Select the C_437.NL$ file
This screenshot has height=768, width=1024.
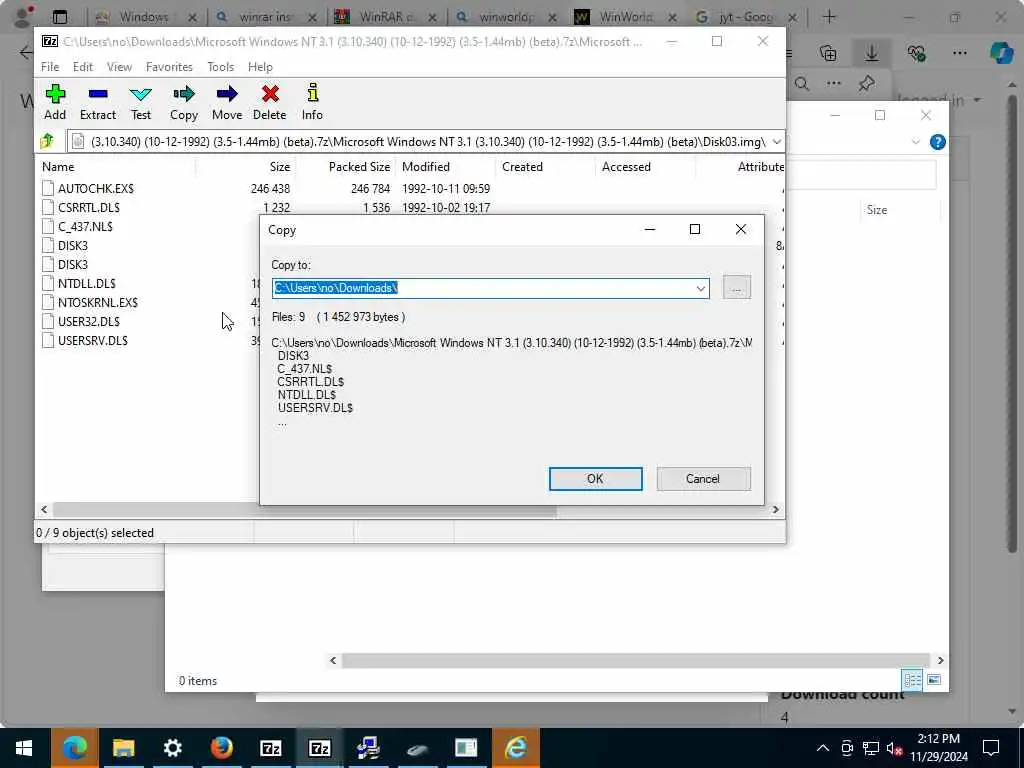pyautogui.click(x=85, y=226)
